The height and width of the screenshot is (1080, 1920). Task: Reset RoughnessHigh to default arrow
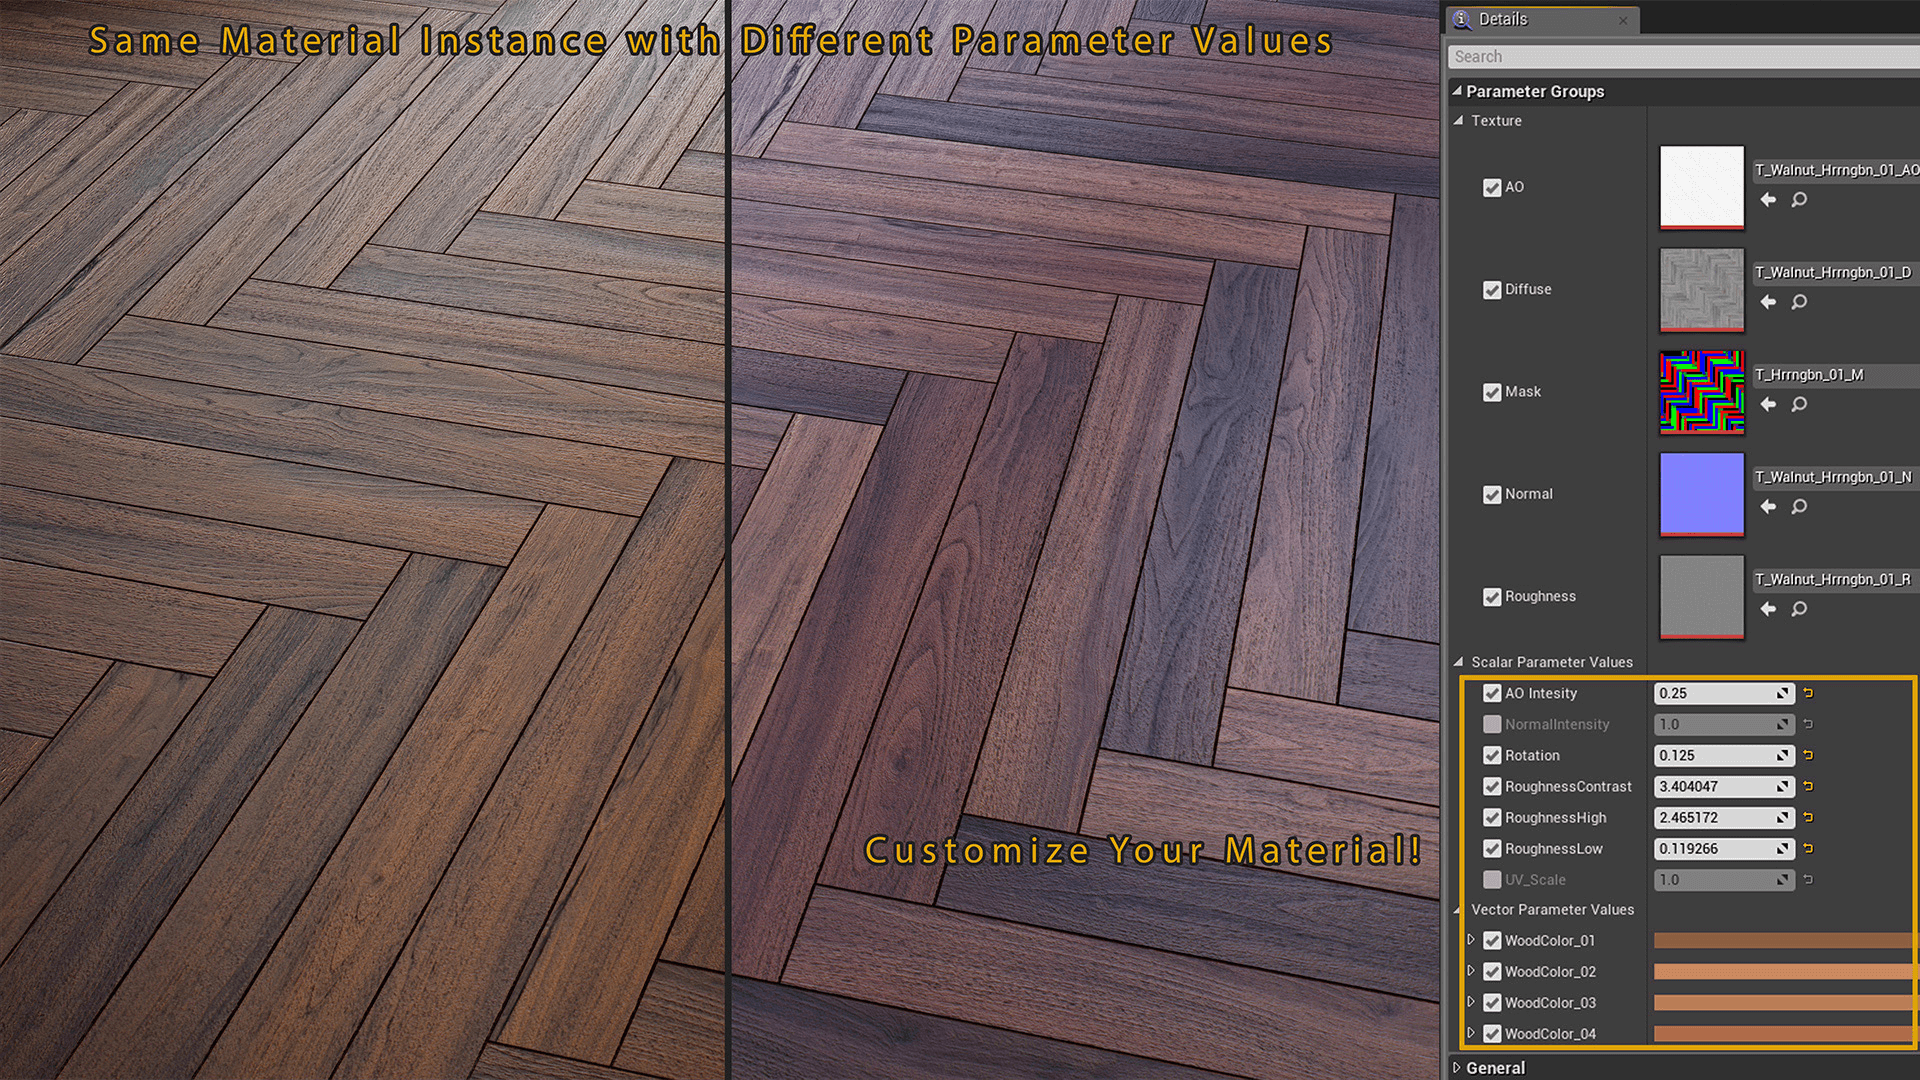click(1808, 817)
